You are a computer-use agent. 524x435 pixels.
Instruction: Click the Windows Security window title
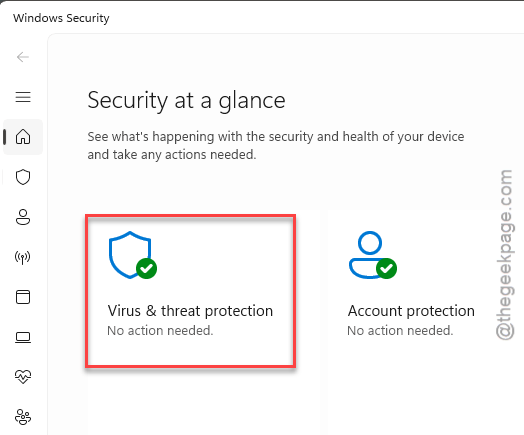click(x=61, y=18)
